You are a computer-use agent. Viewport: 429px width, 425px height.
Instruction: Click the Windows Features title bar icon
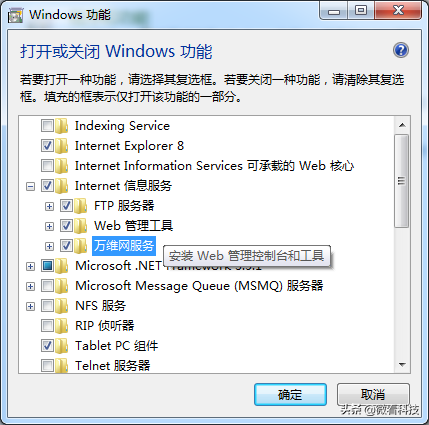(16, 15)
